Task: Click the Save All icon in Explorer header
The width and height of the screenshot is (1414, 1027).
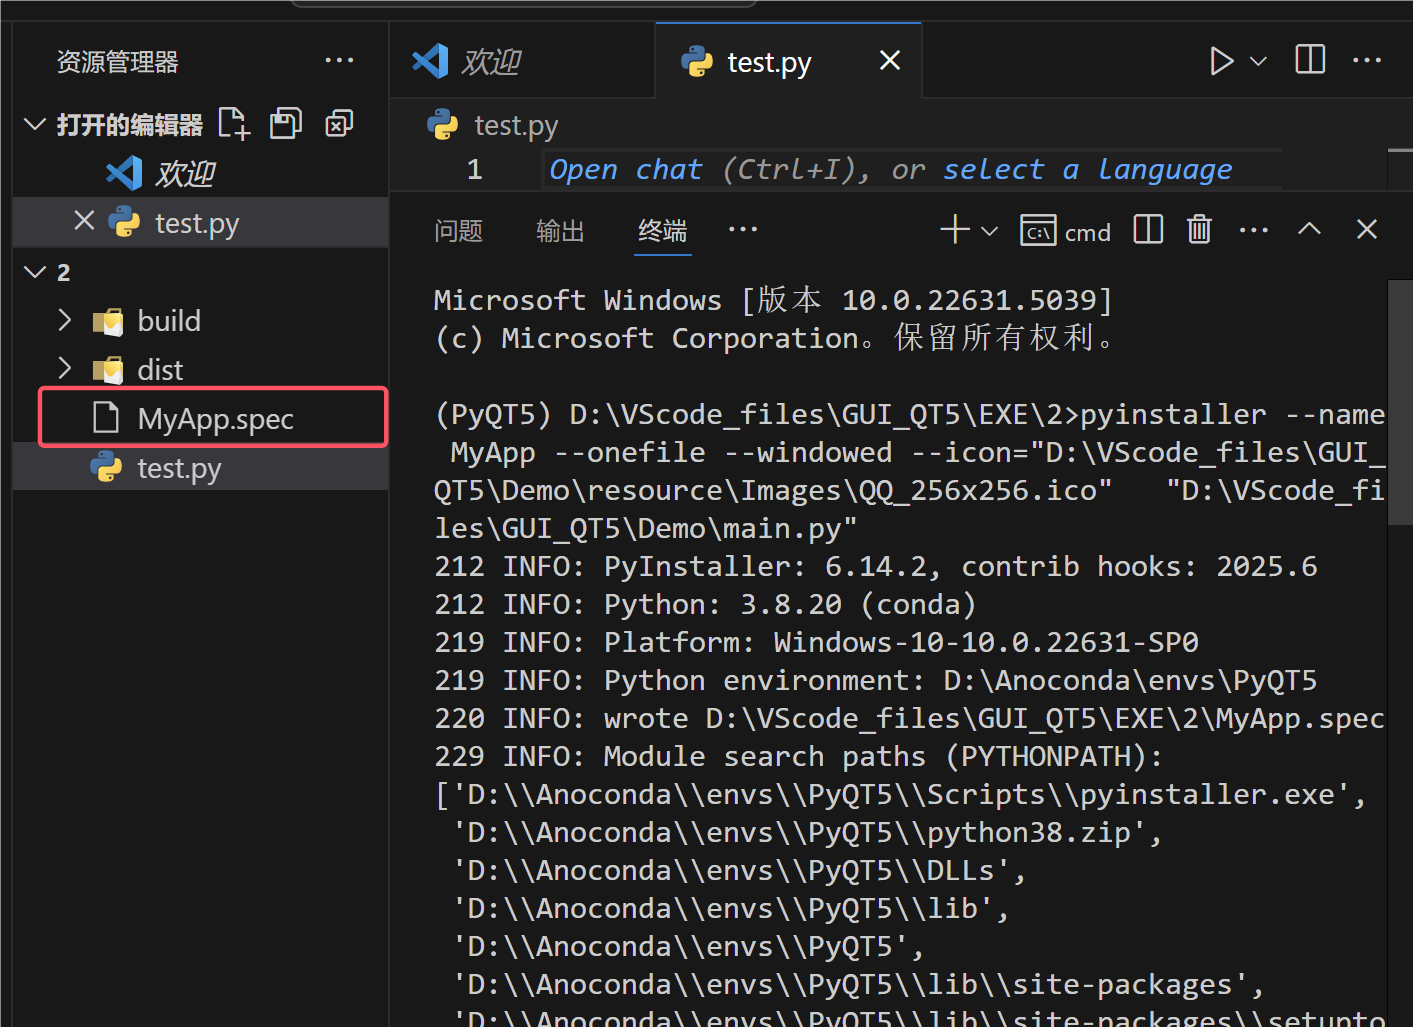Action: pyautogui.click(x=285, y=122)
